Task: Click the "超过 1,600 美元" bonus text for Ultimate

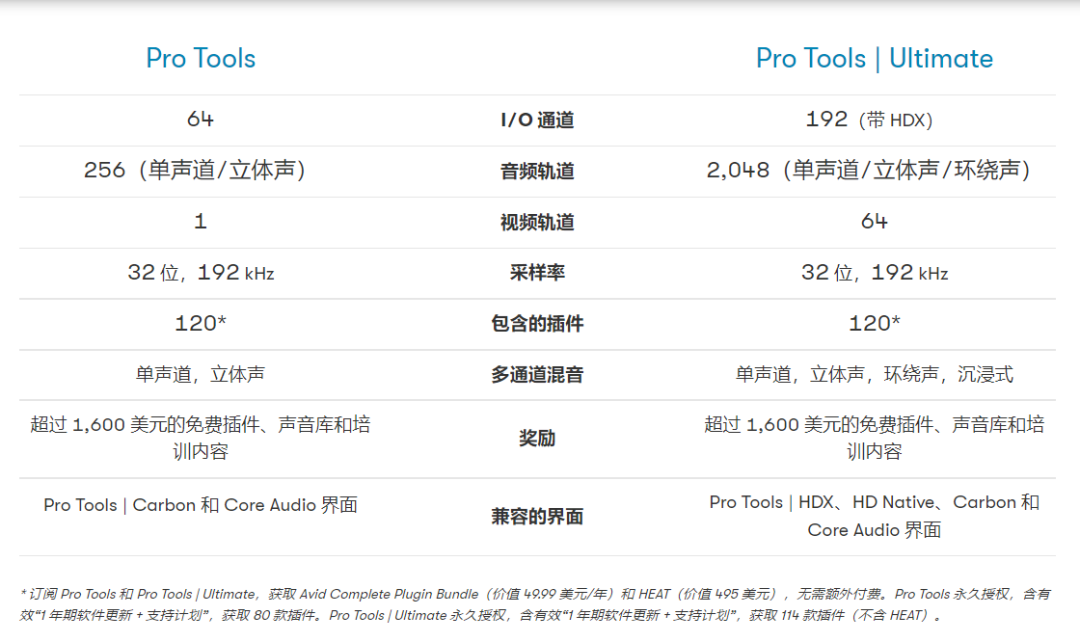Action: click(874, 438)
